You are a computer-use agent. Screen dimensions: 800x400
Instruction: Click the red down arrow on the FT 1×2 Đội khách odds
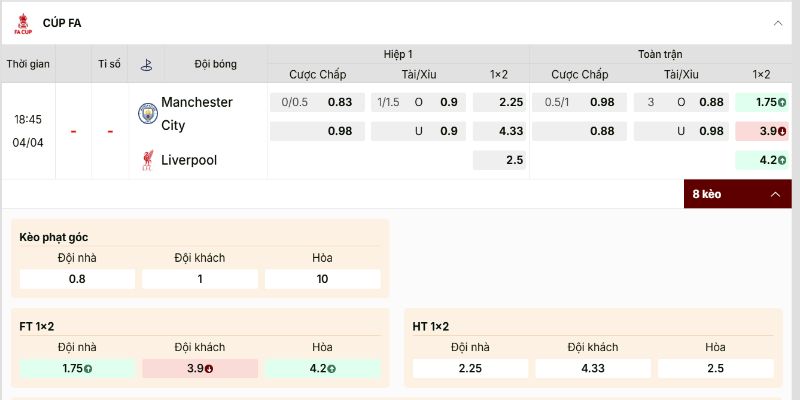(x=208, y=369)
